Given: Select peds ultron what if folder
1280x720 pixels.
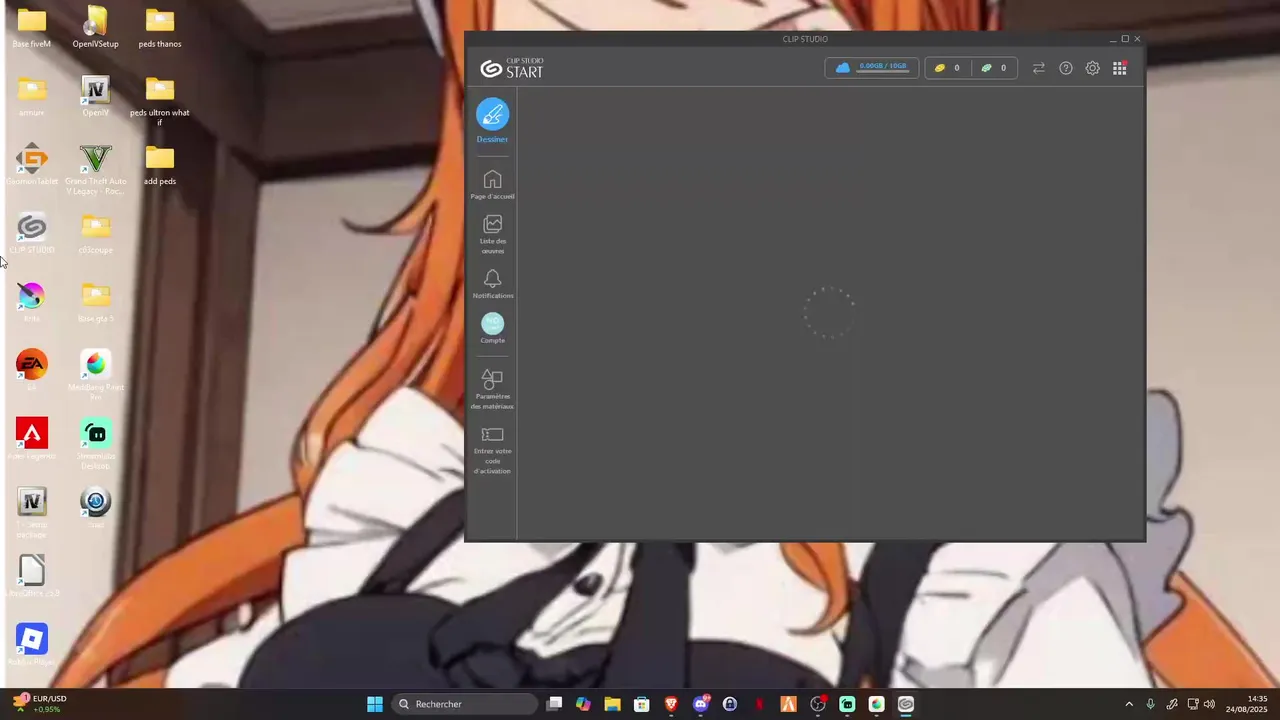Looking at the screenshot, I should (160, 101).
